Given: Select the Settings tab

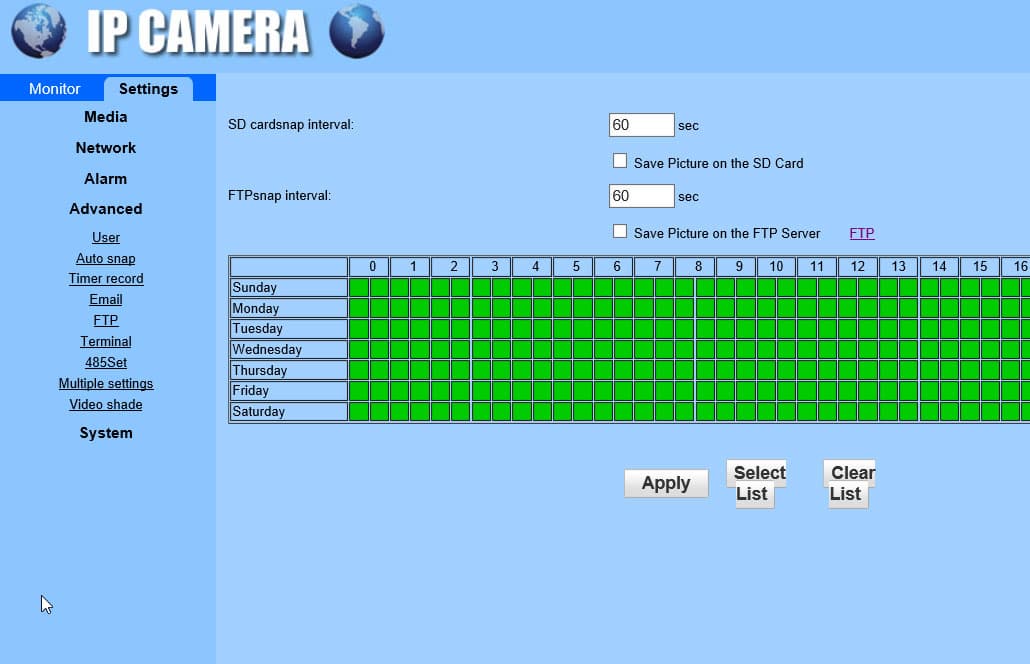Looking at the screenshot, I should 148,89.
